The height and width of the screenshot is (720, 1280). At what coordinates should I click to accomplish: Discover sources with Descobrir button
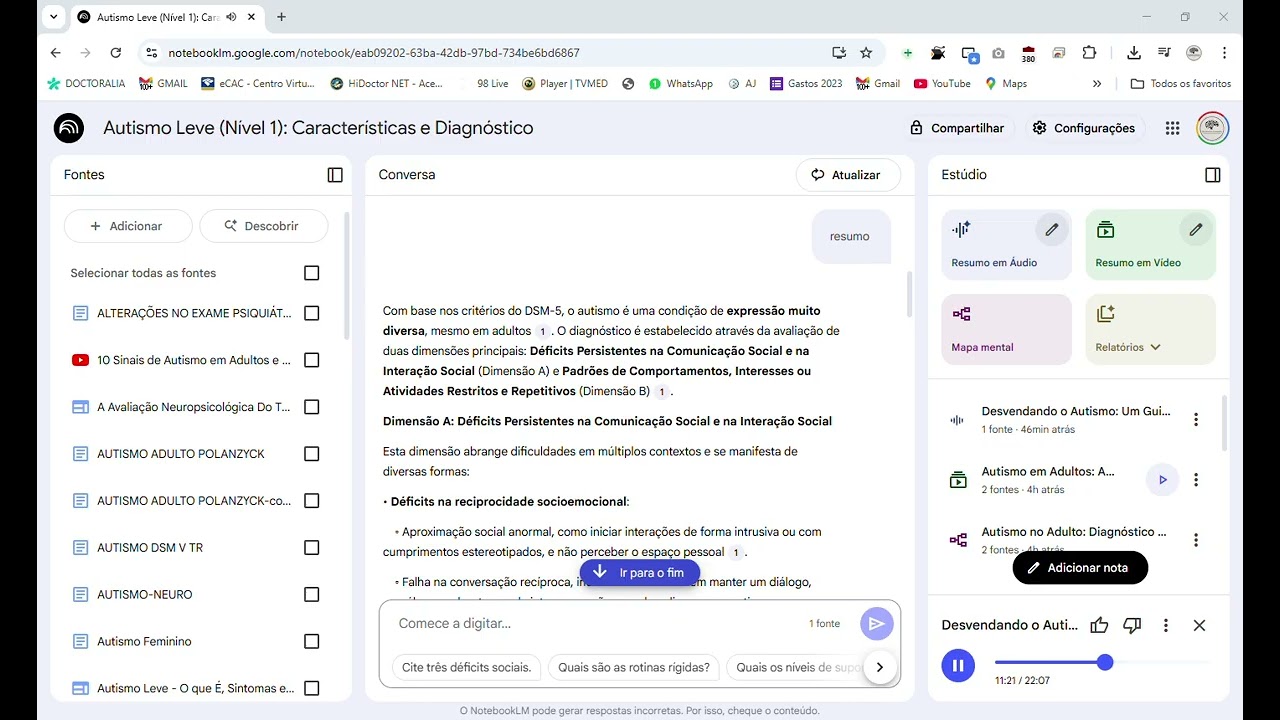click(x=263, y=226)
